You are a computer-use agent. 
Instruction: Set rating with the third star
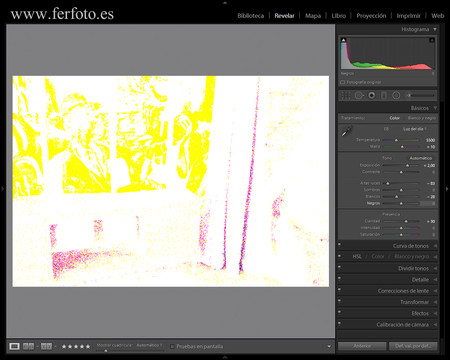click(x=76, y=347)
